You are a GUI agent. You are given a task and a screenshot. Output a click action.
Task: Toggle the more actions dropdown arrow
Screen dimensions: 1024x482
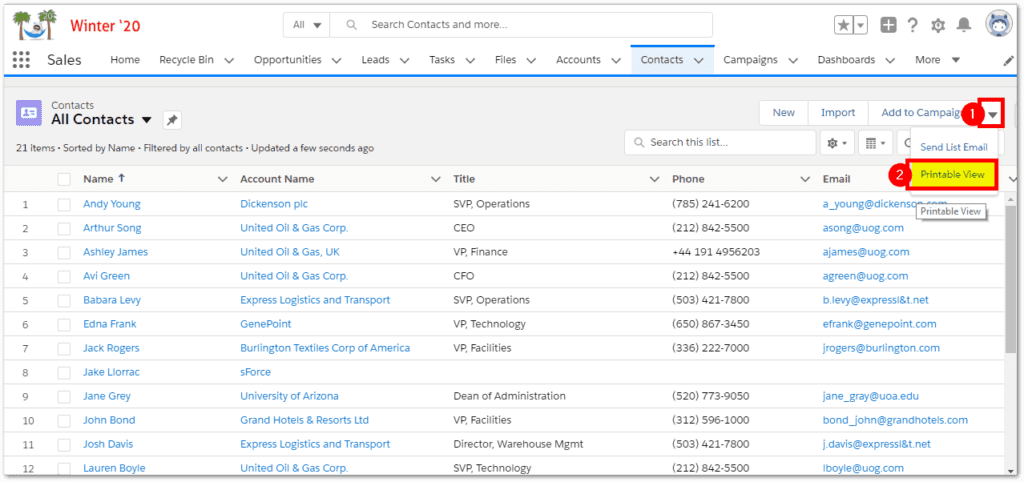[993, 114]
